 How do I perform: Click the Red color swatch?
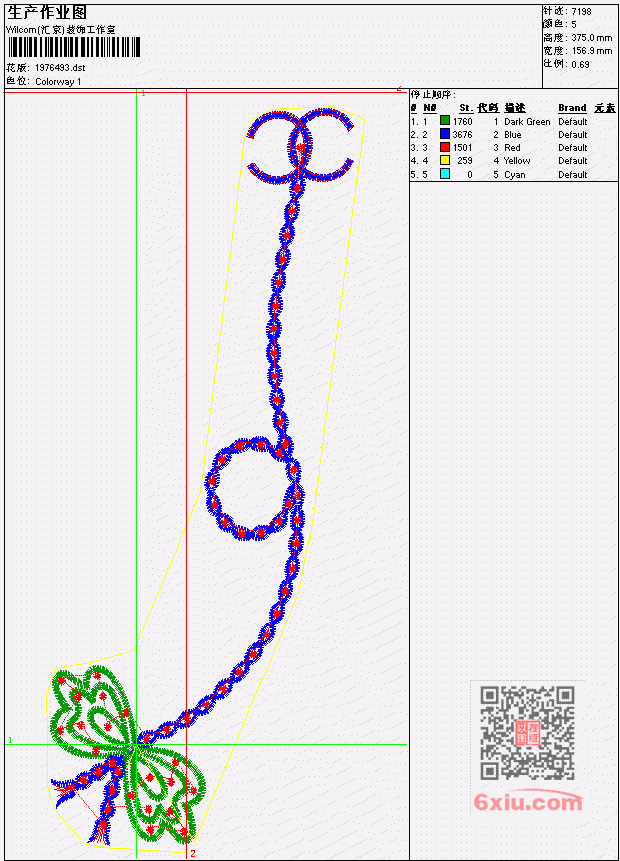445,147
